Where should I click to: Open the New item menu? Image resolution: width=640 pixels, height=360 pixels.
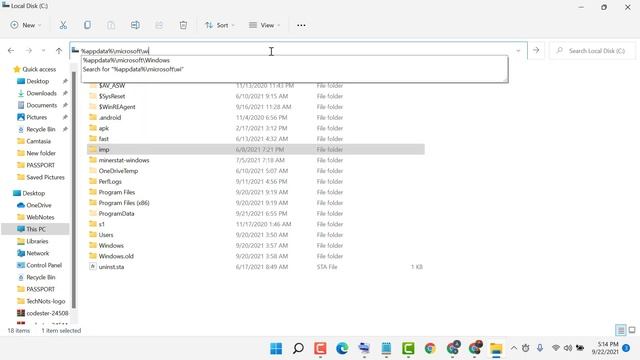26,25
